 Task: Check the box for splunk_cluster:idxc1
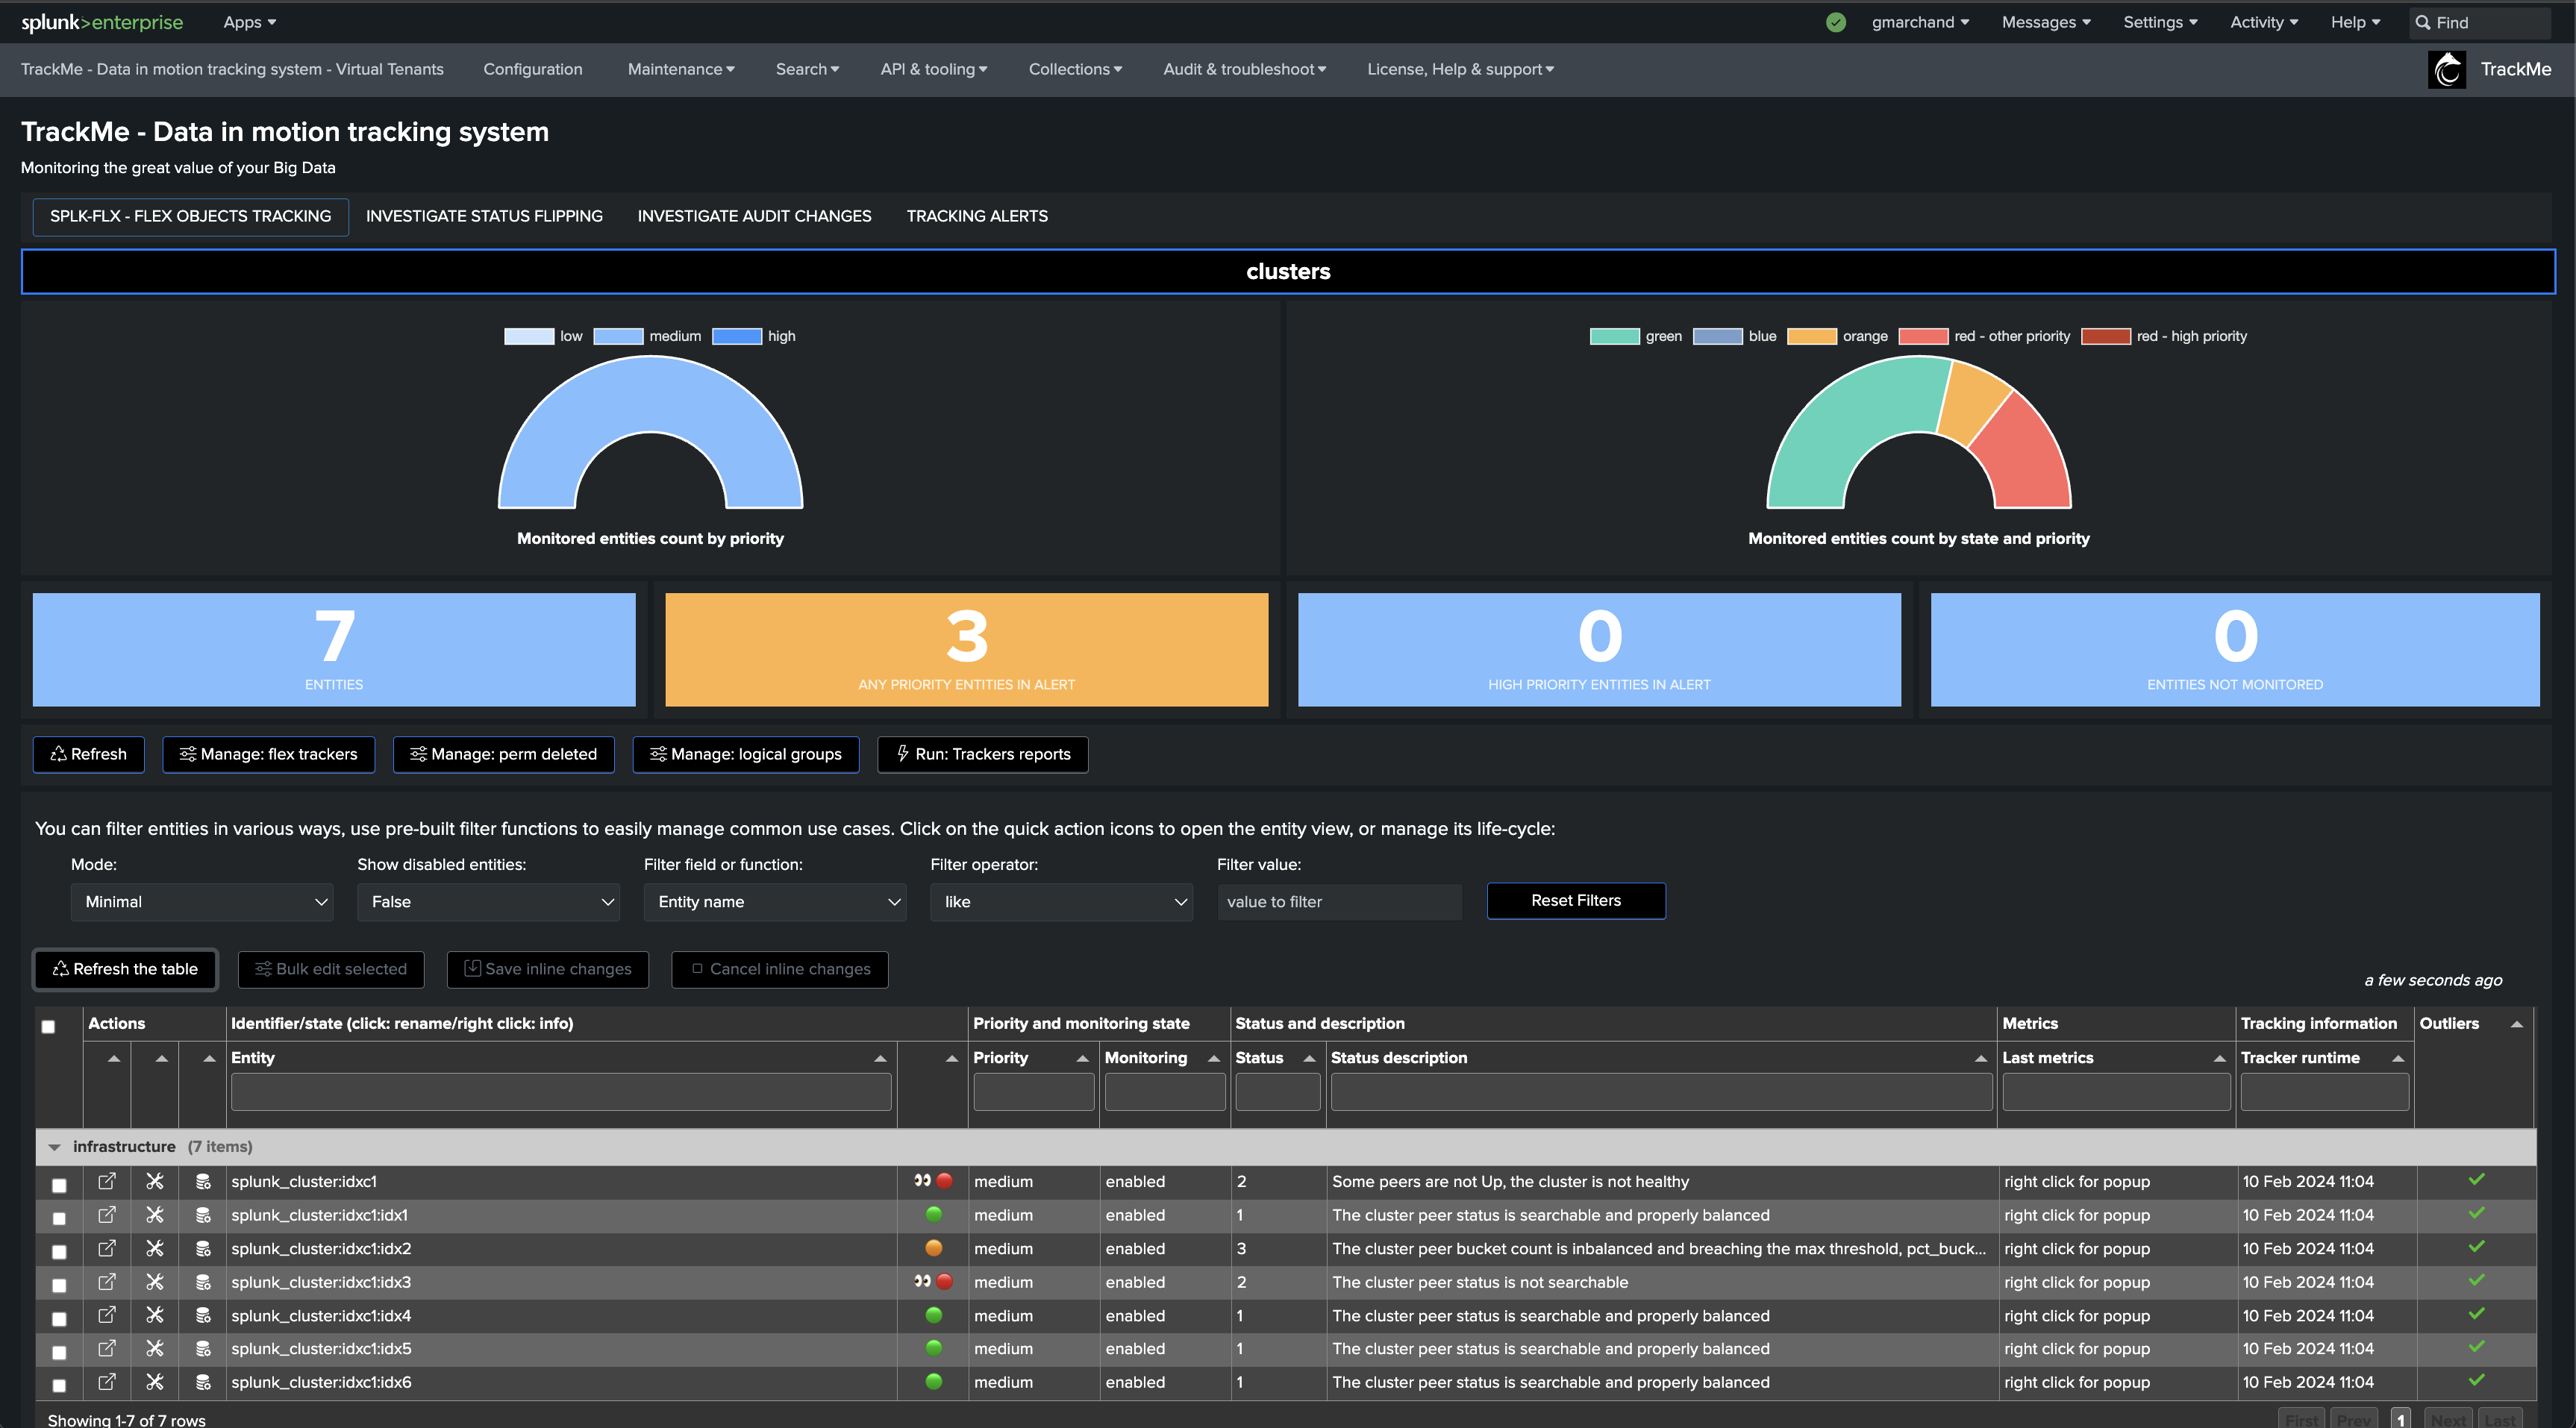59,1186
